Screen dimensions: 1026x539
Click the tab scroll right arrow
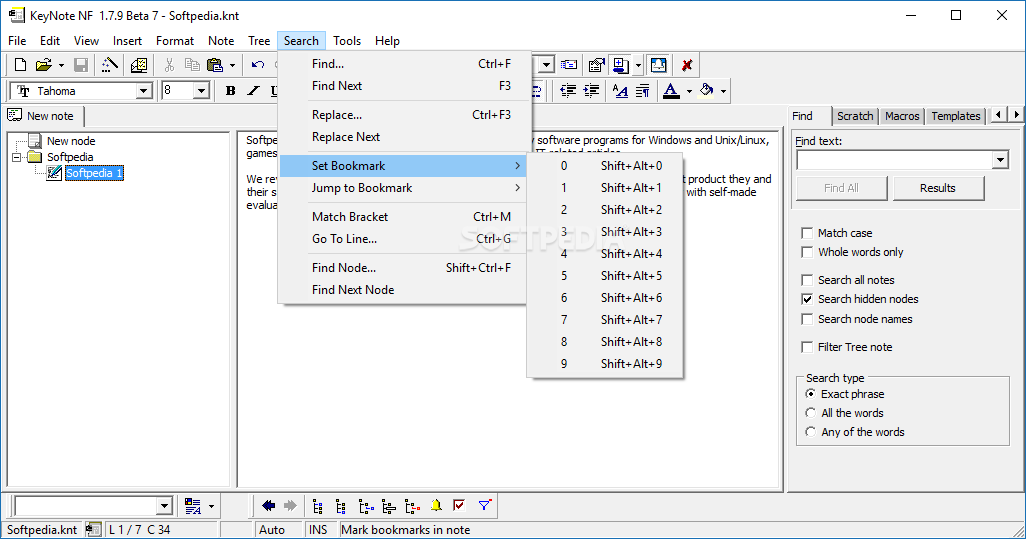pyautogui.click(x=1016, y=114)
